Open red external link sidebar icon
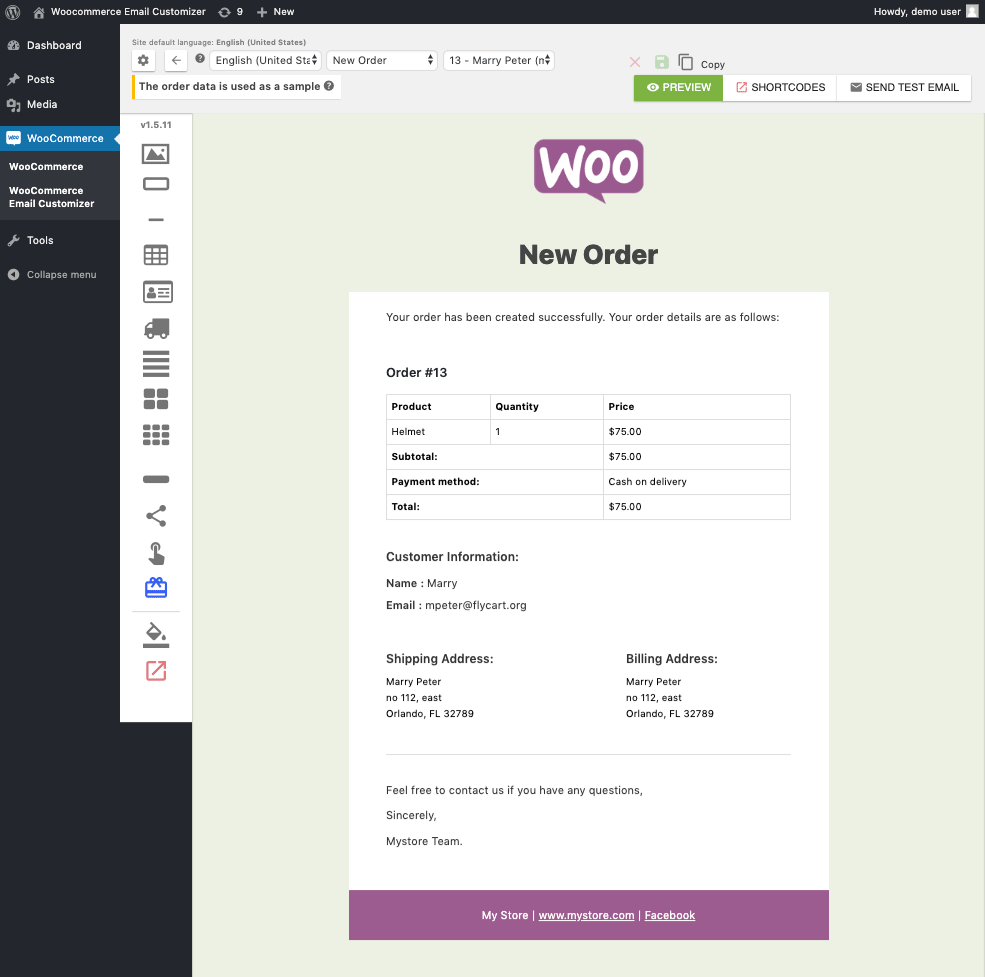The height and width of the screenshot is (977, 985). 156,670
